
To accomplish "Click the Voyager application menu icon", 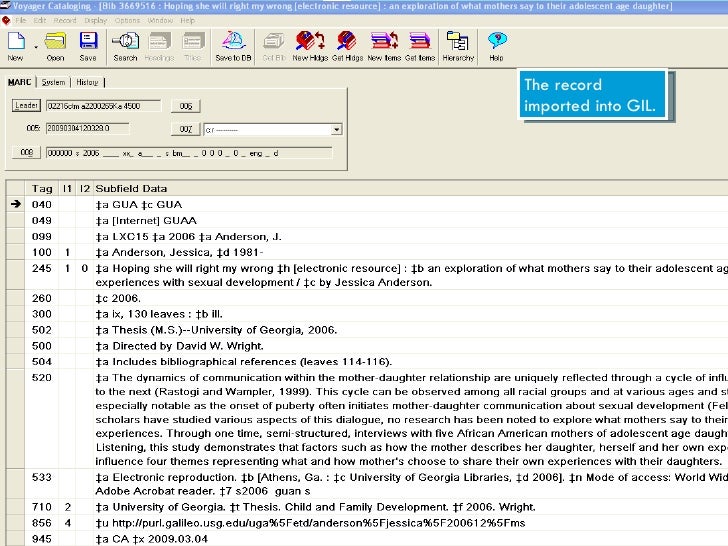I will pyautogui.click(x=6, y=20).
